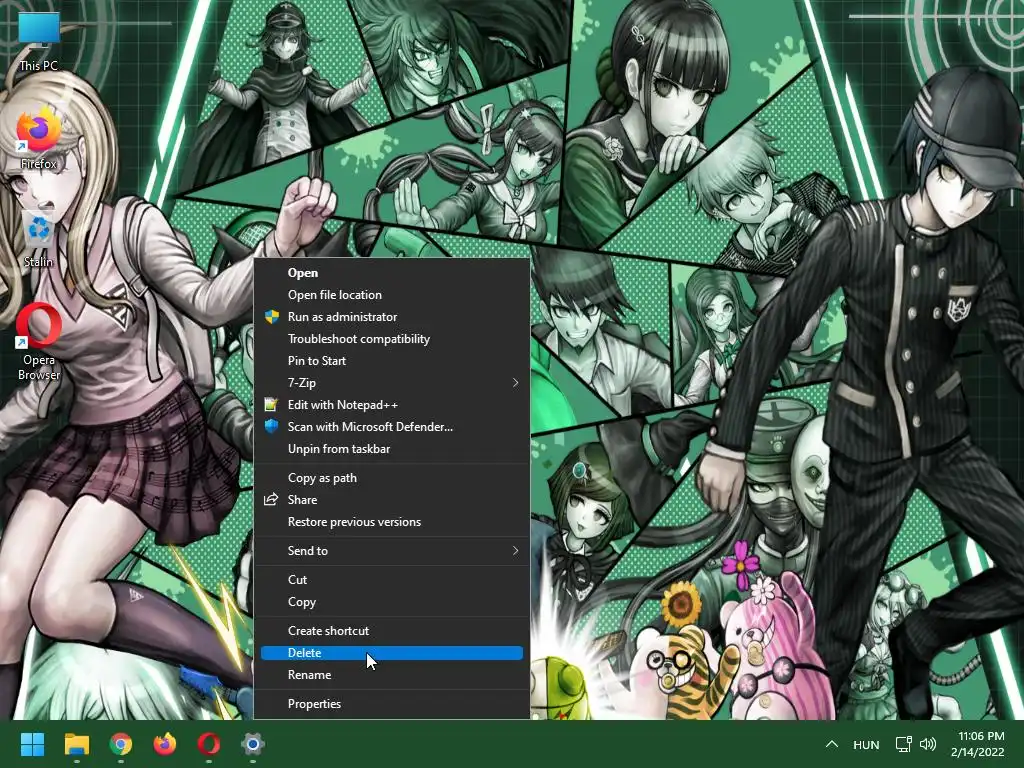The width and height of the screenshot is (1024, 768).
Task: Launch Opera from the taskbar
Action: click(x=208, y=744)
